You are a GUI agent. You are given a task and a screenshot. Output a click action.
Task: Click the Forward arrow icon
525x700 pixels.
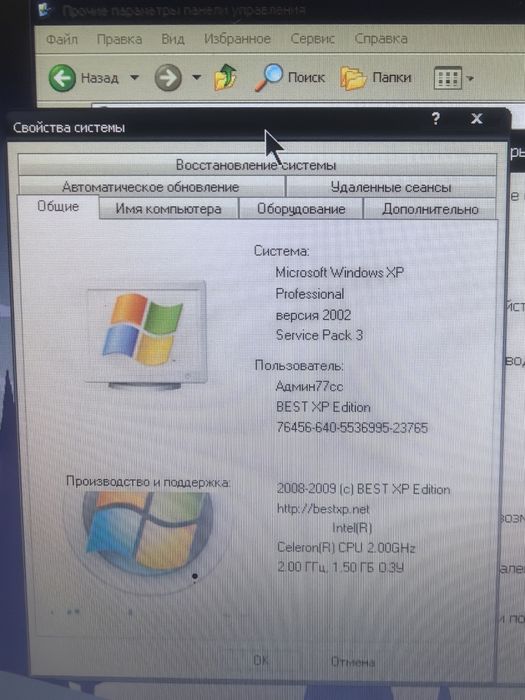click(x=168, y=78)
